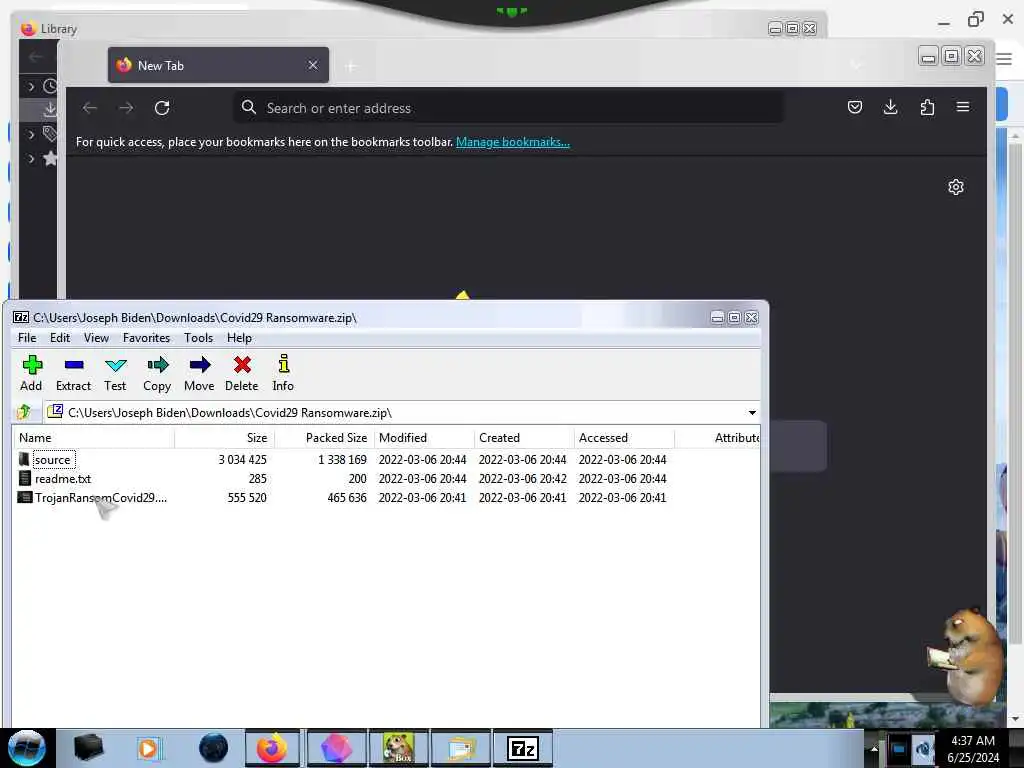1024x768 pixels.
Task: Sort by the Packed Size column header
Action: (x=325, y=438)
